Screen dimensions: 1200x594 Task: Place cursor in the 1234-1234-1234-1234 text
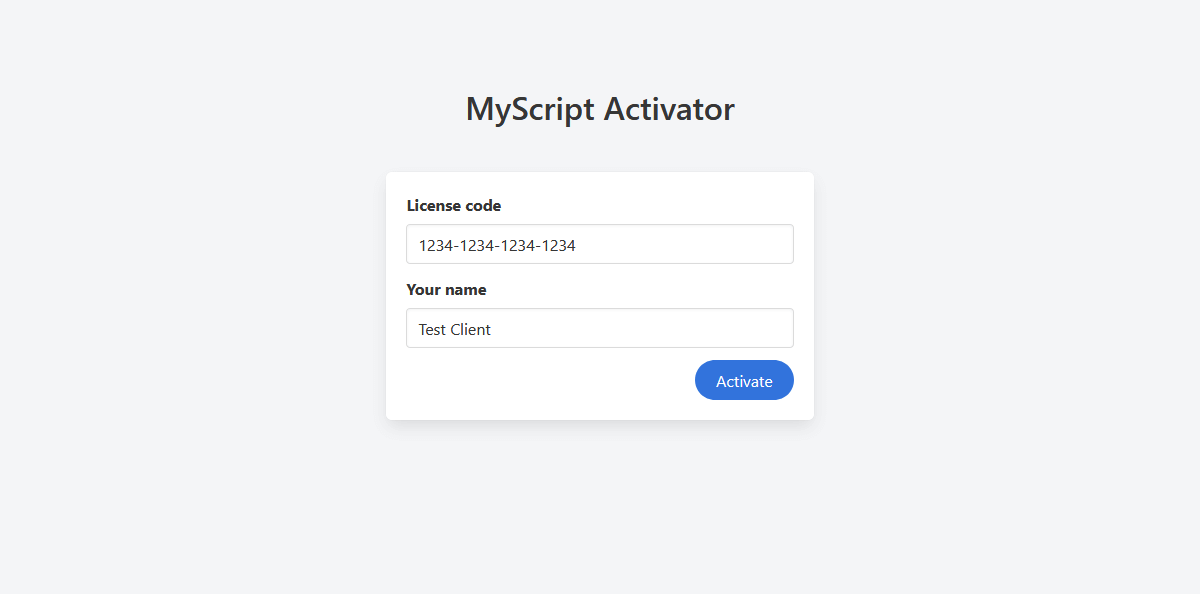tap(497, 245)
